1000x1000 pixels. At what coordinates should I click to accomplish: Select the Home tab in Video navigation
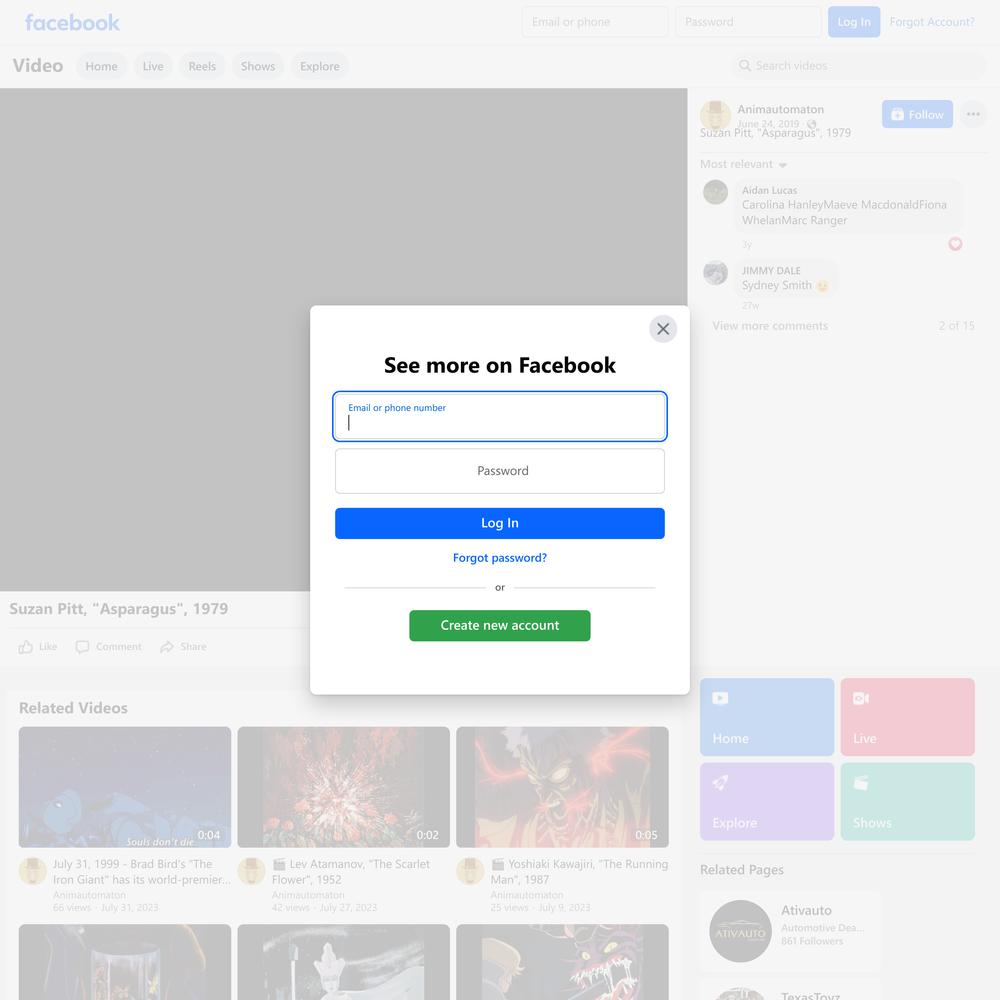[x=101, y=66]
